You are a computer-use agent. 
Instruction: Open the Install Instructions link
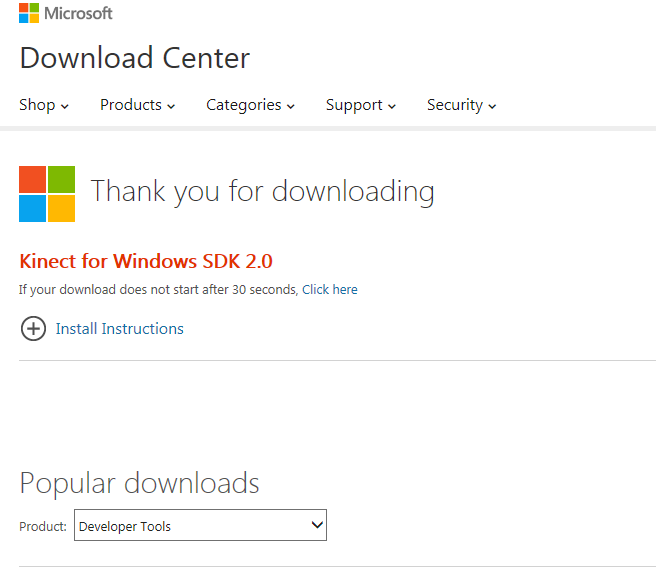(120, 329)
